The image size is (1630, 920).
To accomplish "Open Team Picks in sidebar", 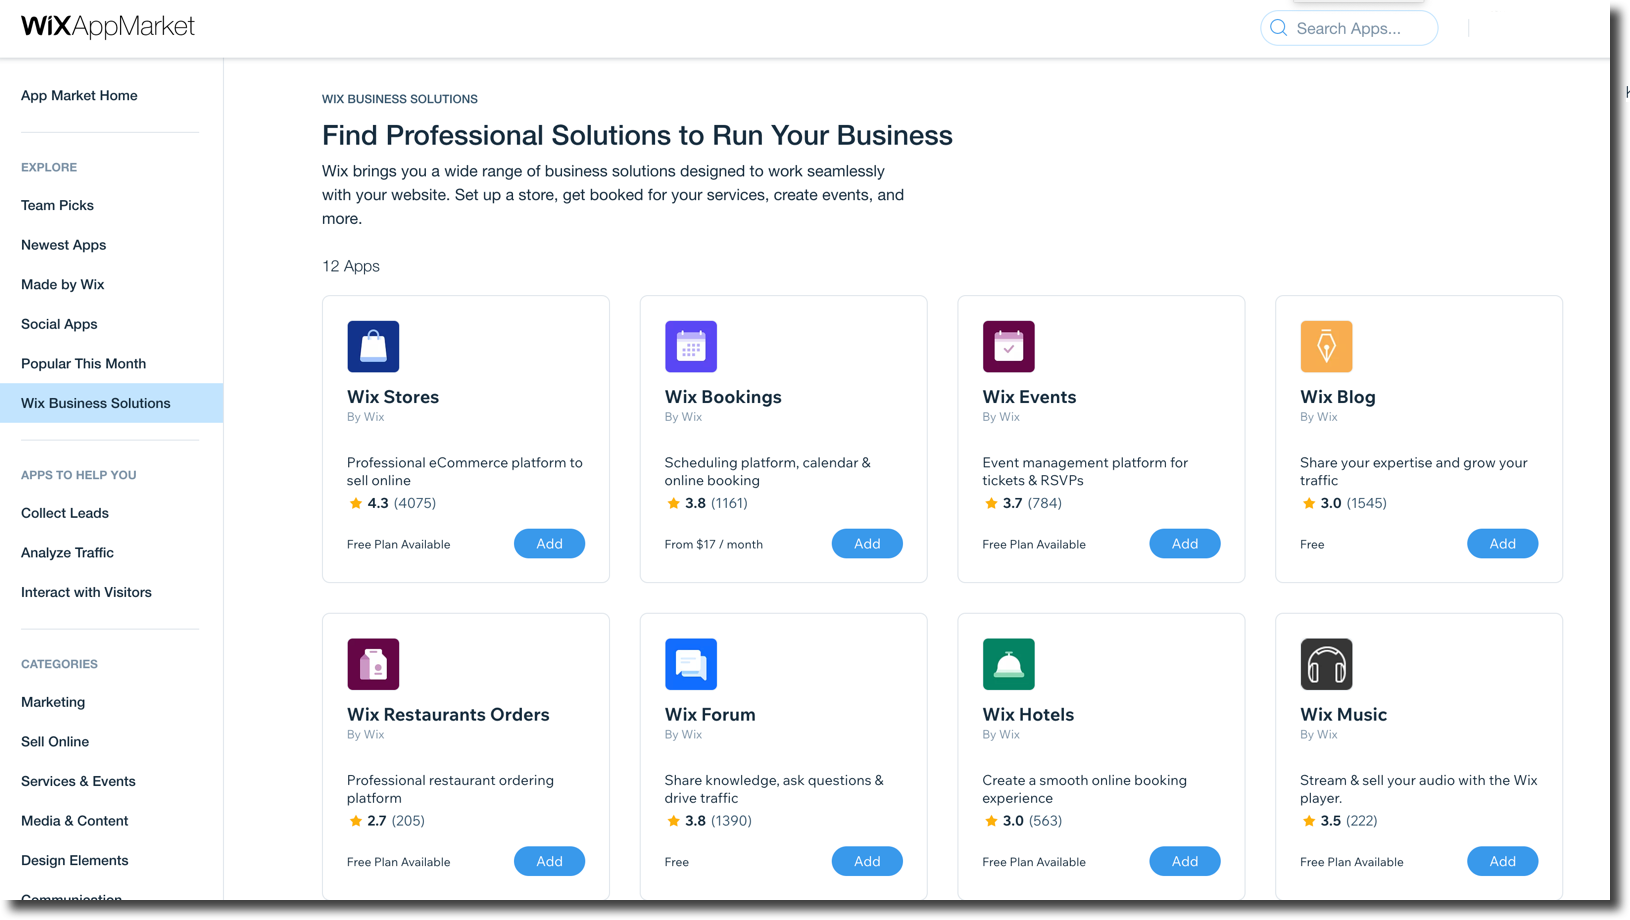I will [x=57, y=205].
